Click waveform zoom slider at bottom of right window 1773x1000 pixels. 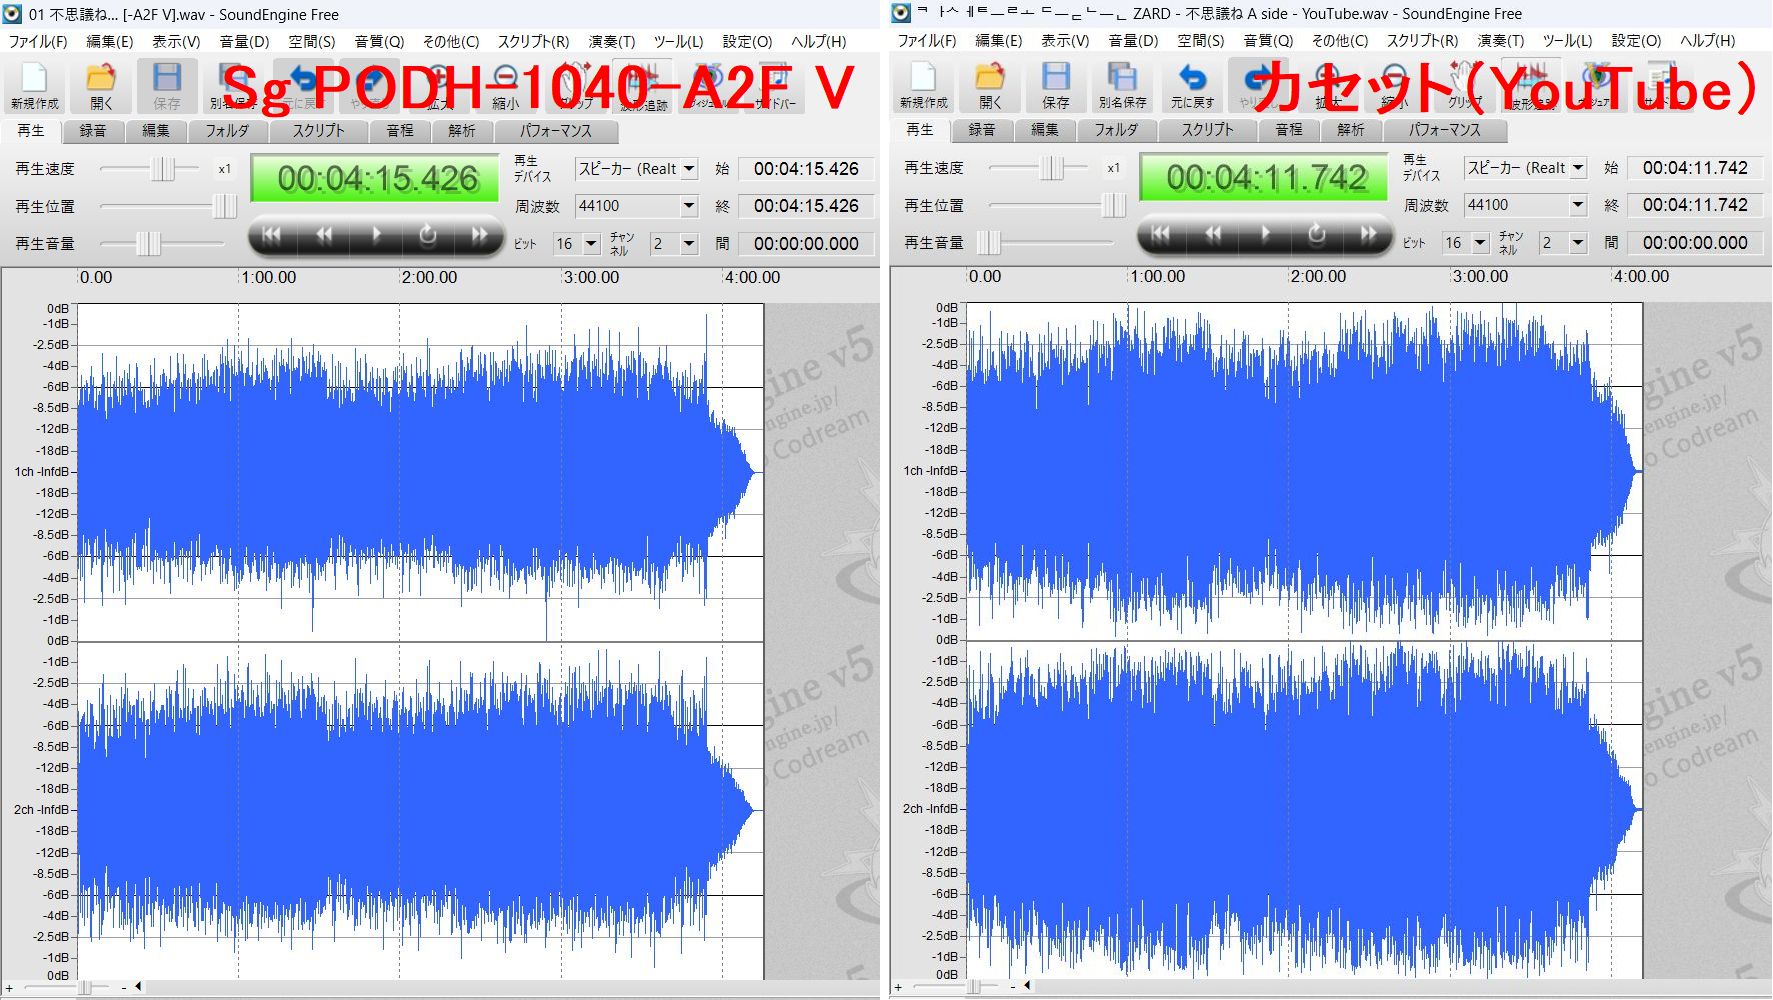956,988
